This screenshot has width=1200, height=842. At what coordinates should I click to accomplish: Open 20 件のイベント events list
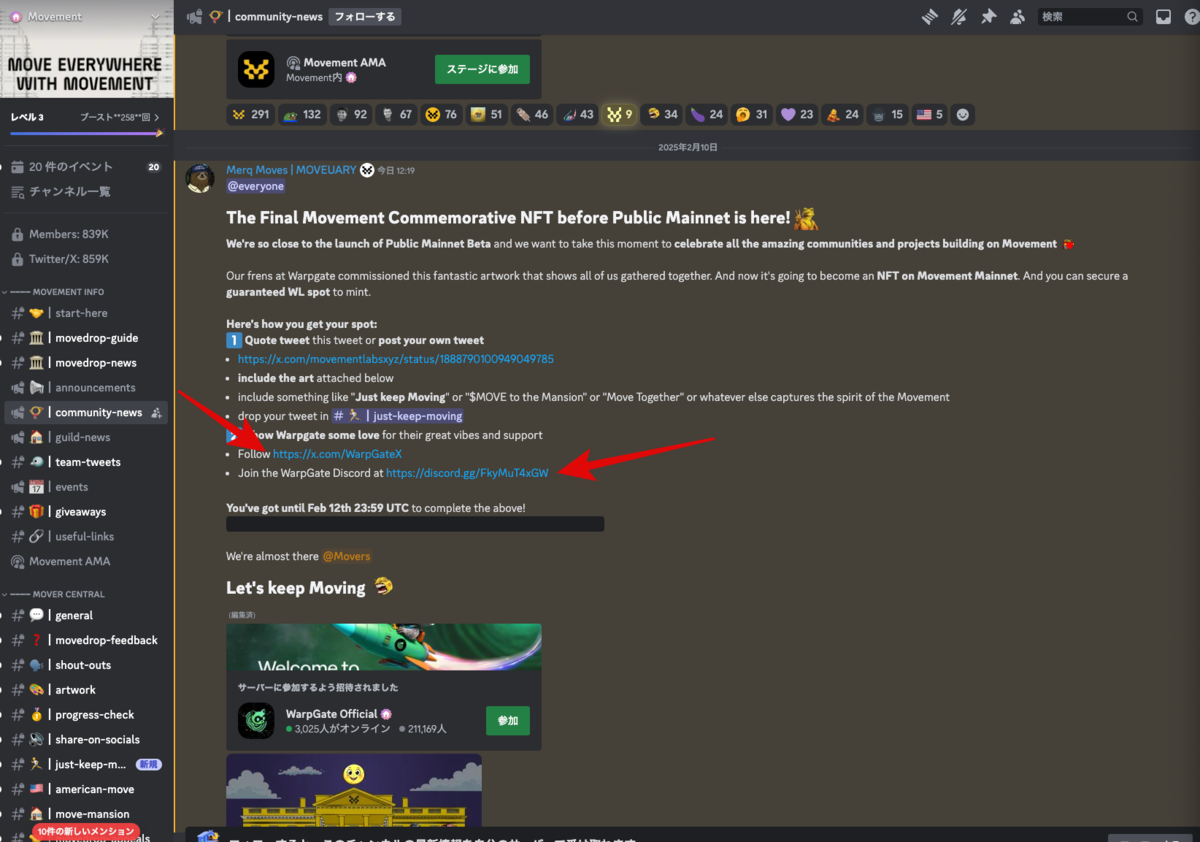tap(85, 167)
